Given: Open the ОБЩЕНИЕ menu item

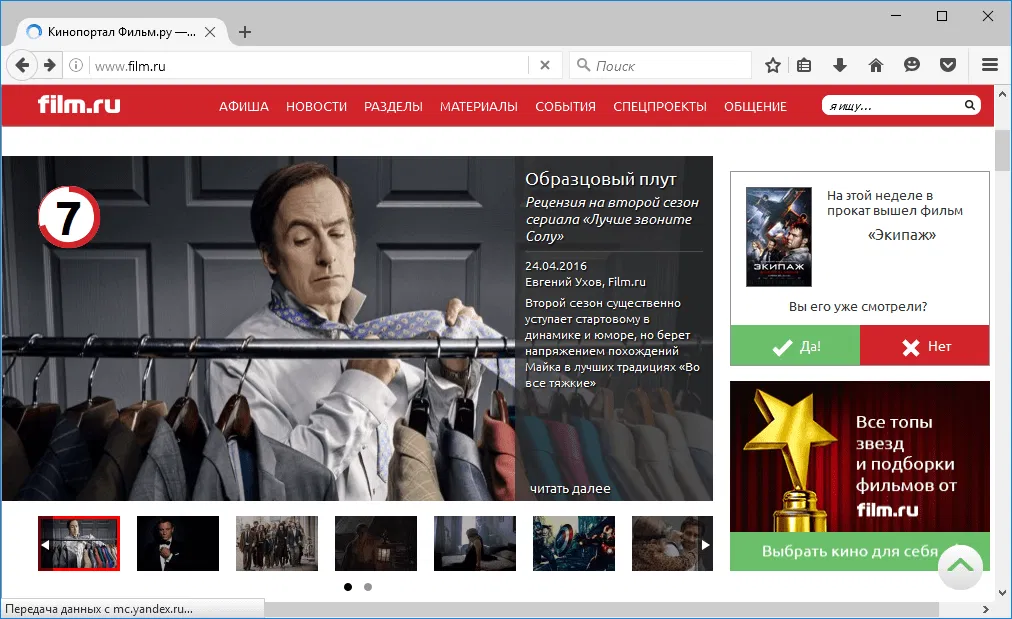Looking at the screenshot, I should (755, 107).
